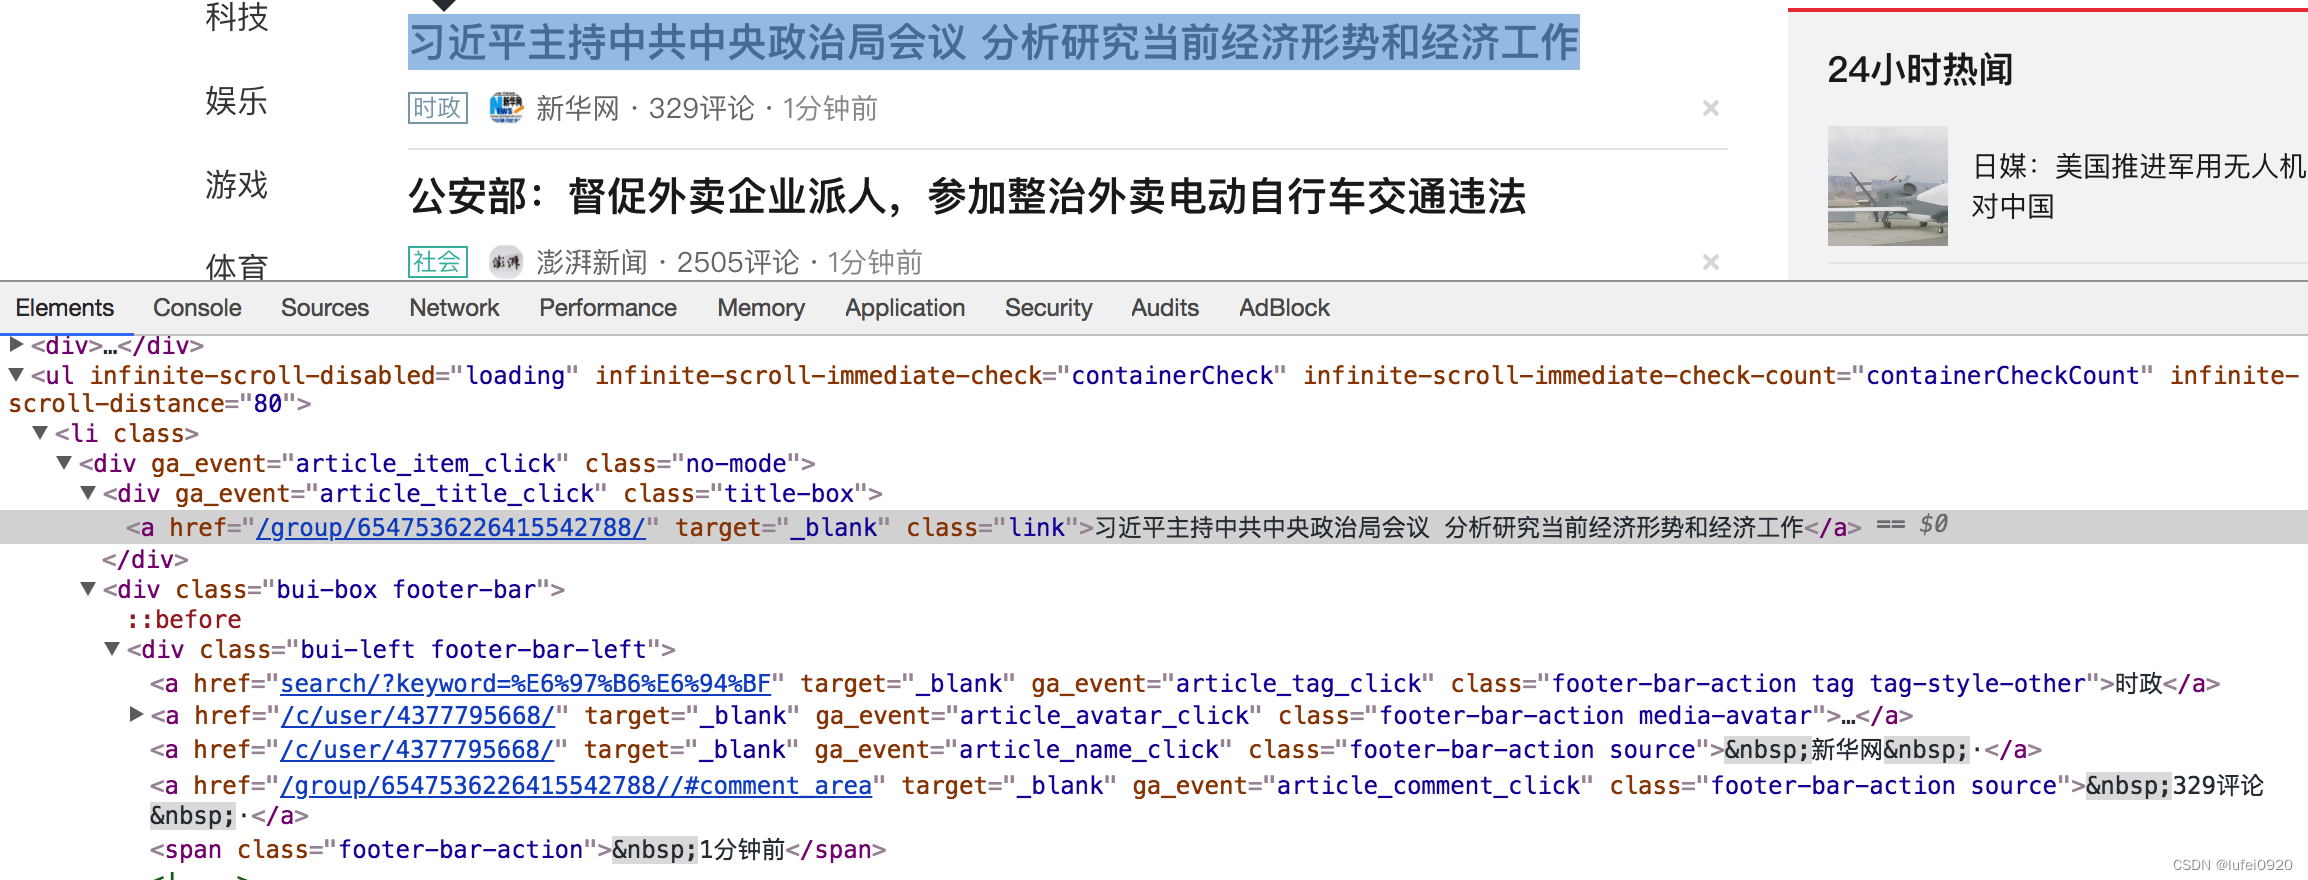
Task: Open the 日媒：美国推进军用无人机 hot news item
Action: click(x=2138, y=186)
